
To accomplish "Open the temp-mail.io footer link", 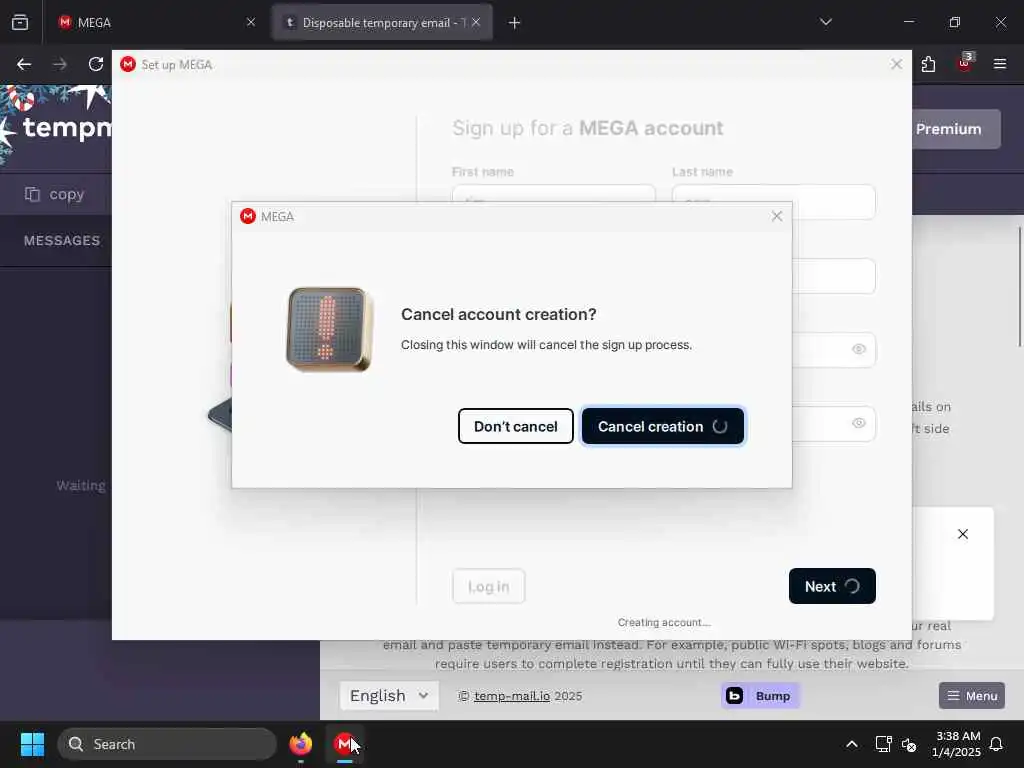I will pos(511,696).
